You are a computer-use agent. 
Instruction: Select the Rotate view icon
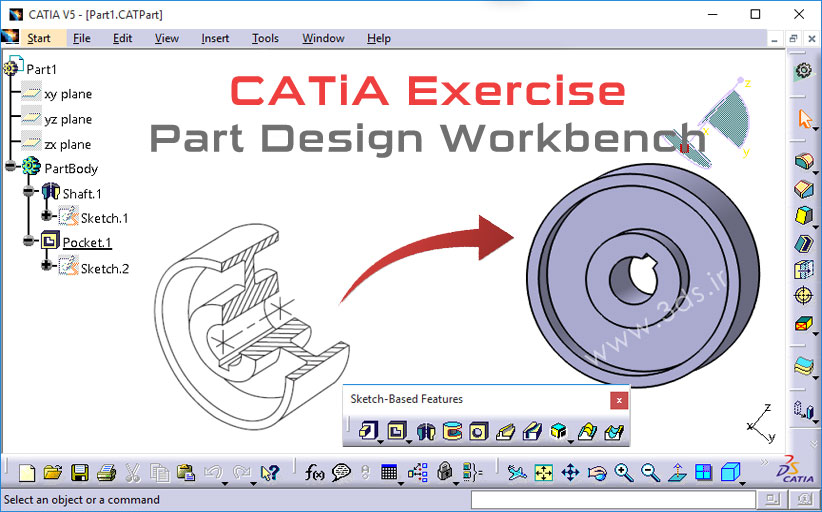[x=597, y=473]
